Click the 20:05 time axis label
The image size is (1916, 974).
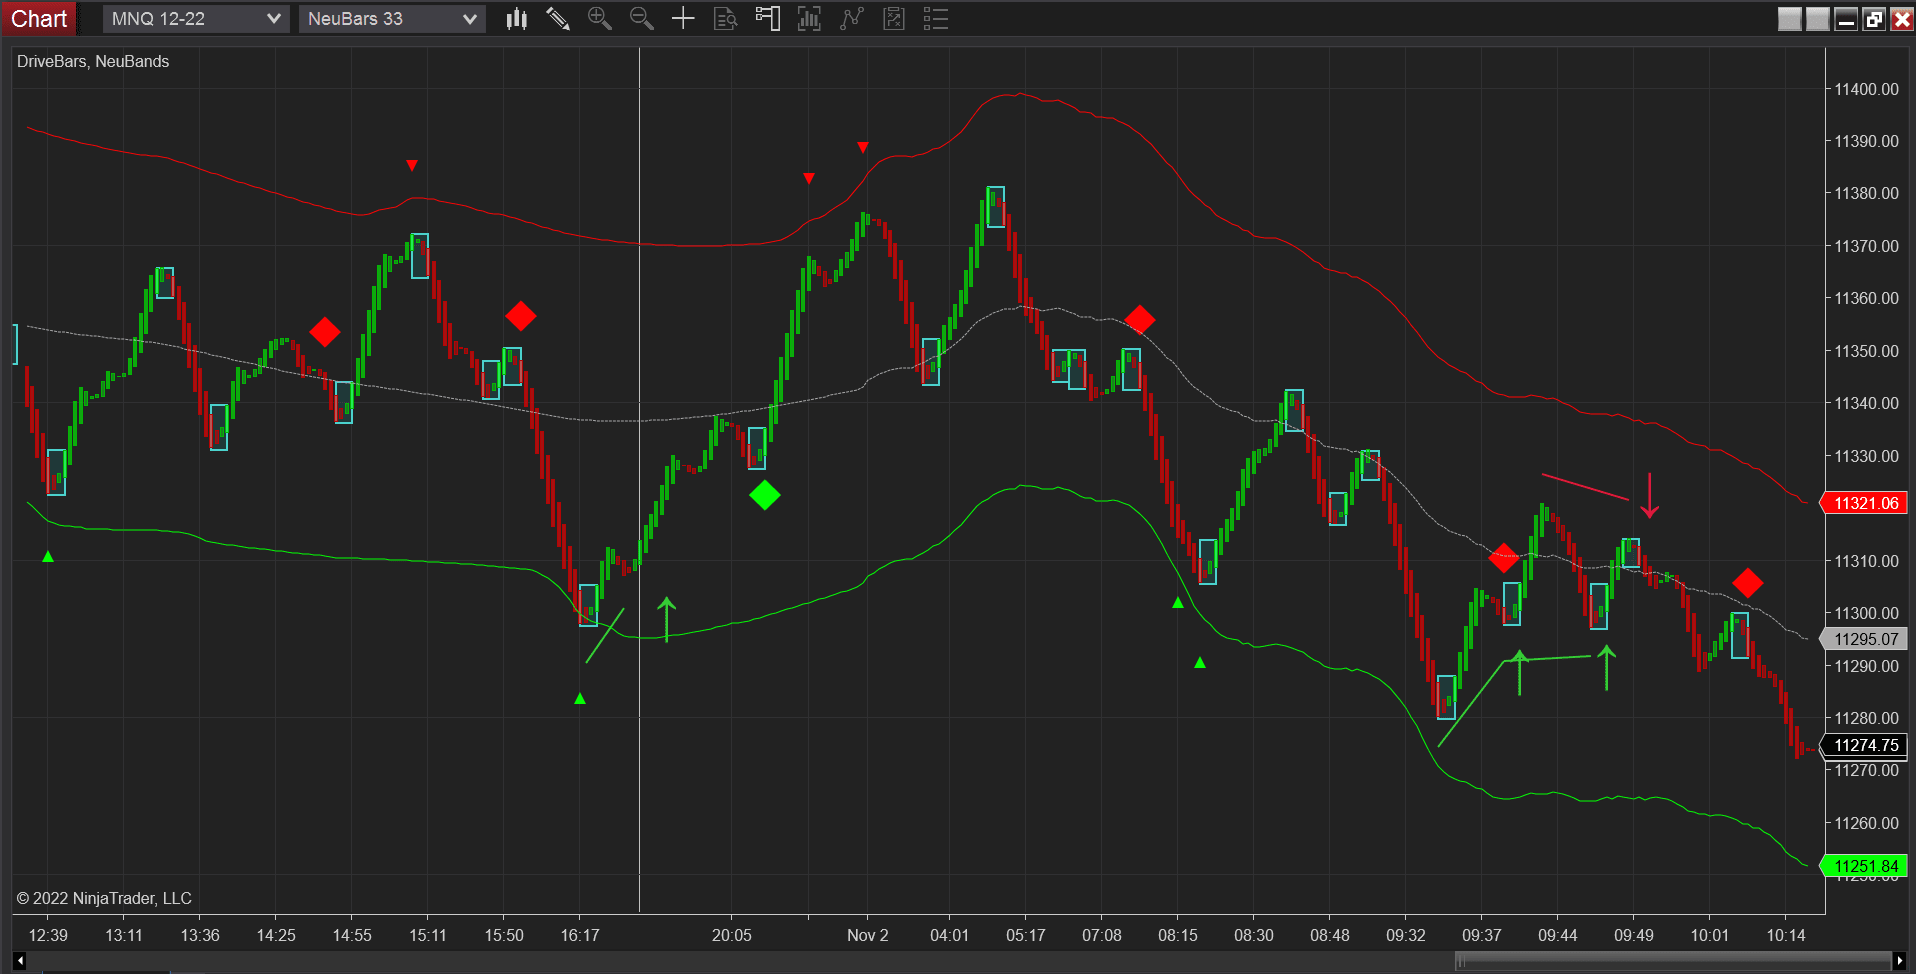732,935
